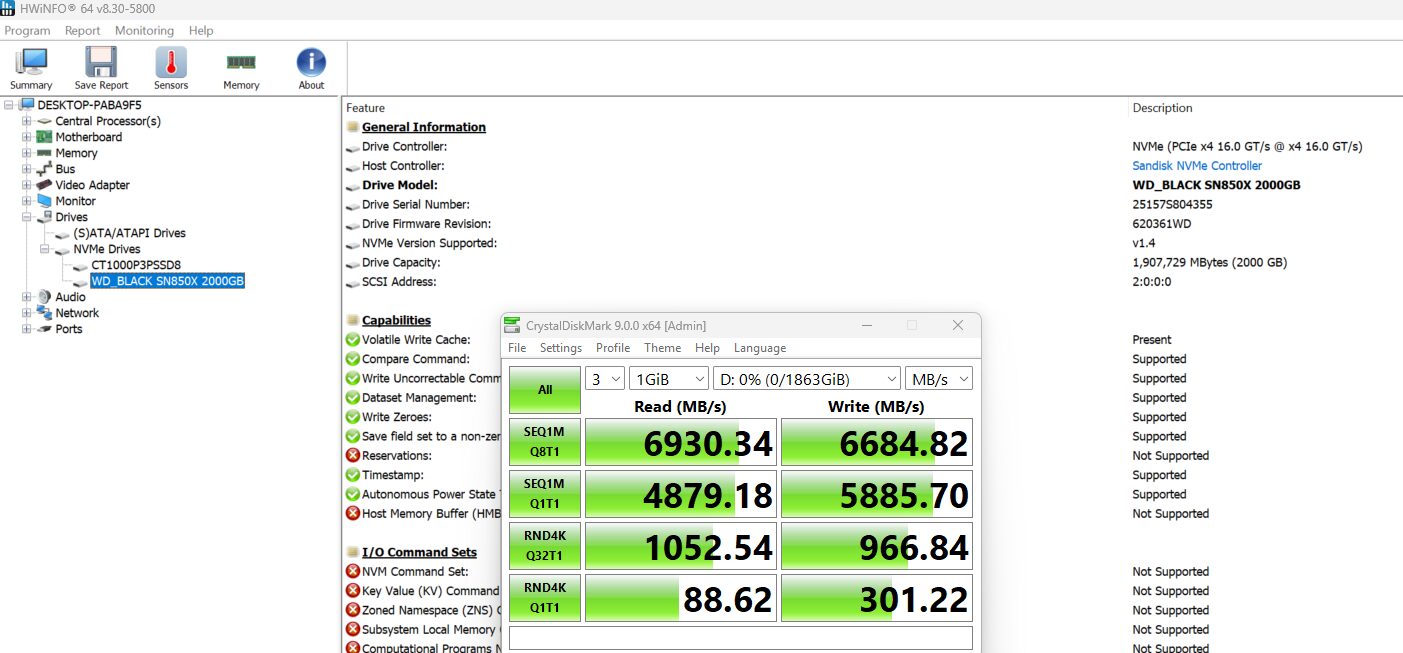Open the Program menu in HWiNFO
Viewport: 1403px width, 653px height.
[27, 31]
